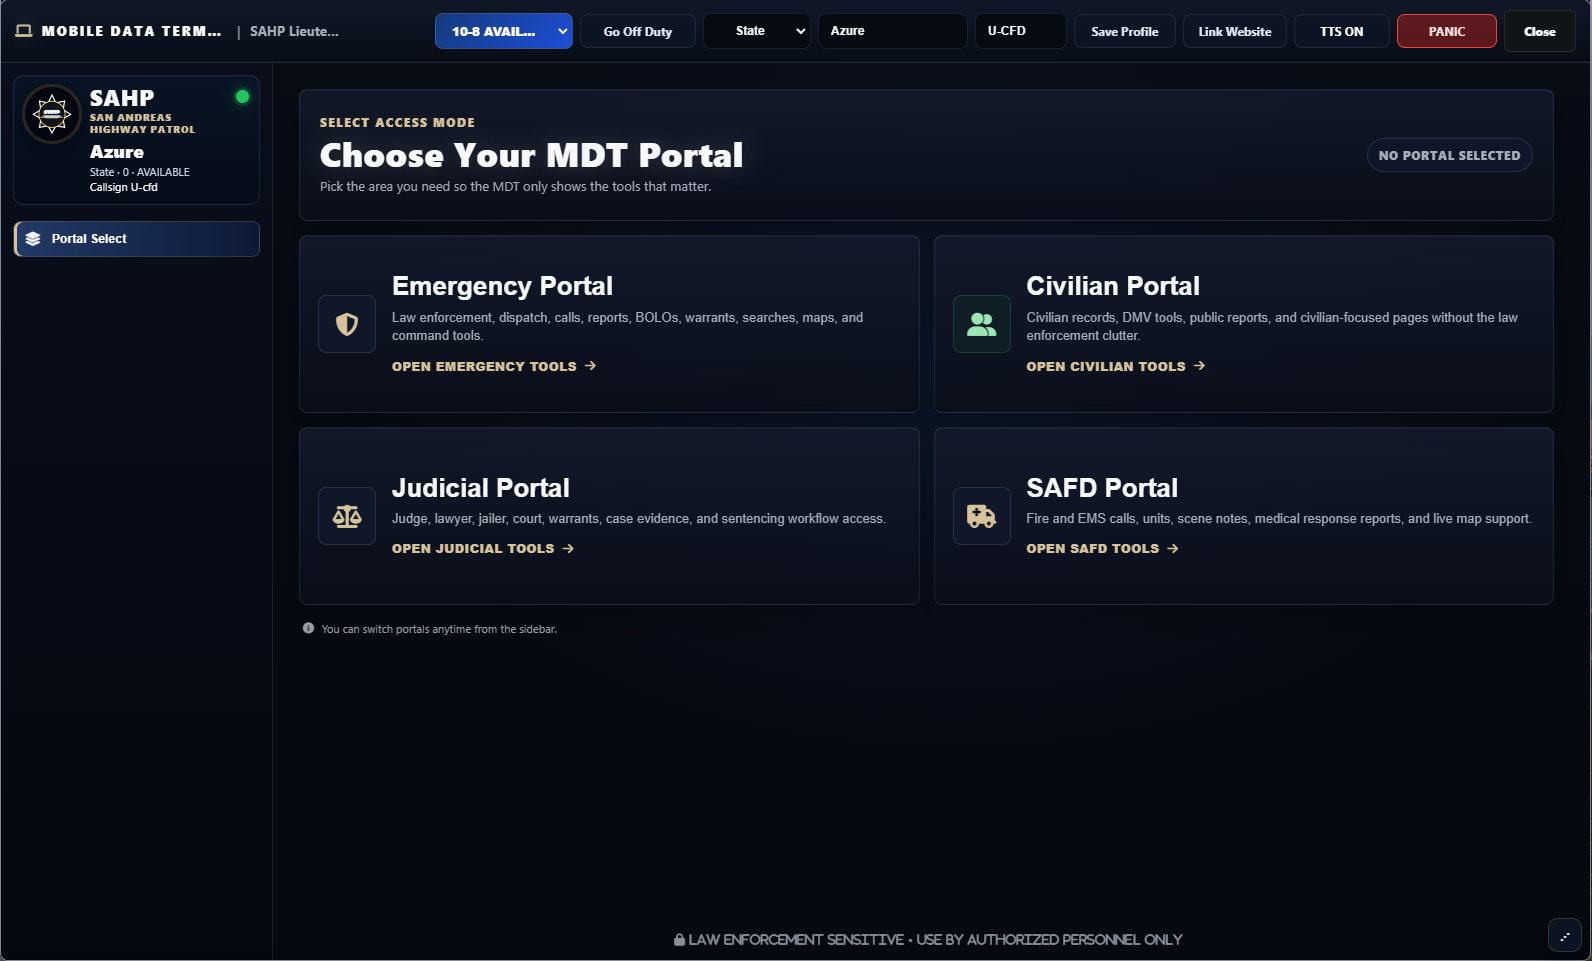Click the SAFD Portal ambulance icon

[x=982, y=516]
